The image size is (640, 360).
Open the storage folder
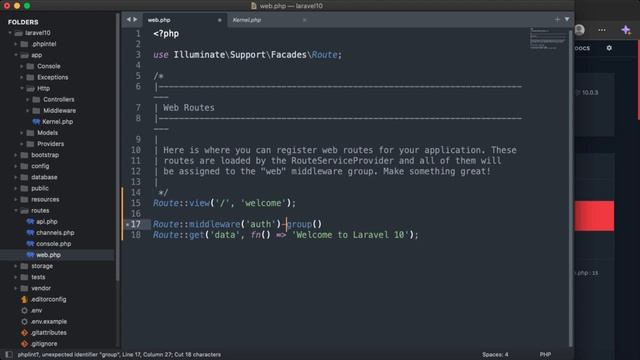[x=42, y=266]
